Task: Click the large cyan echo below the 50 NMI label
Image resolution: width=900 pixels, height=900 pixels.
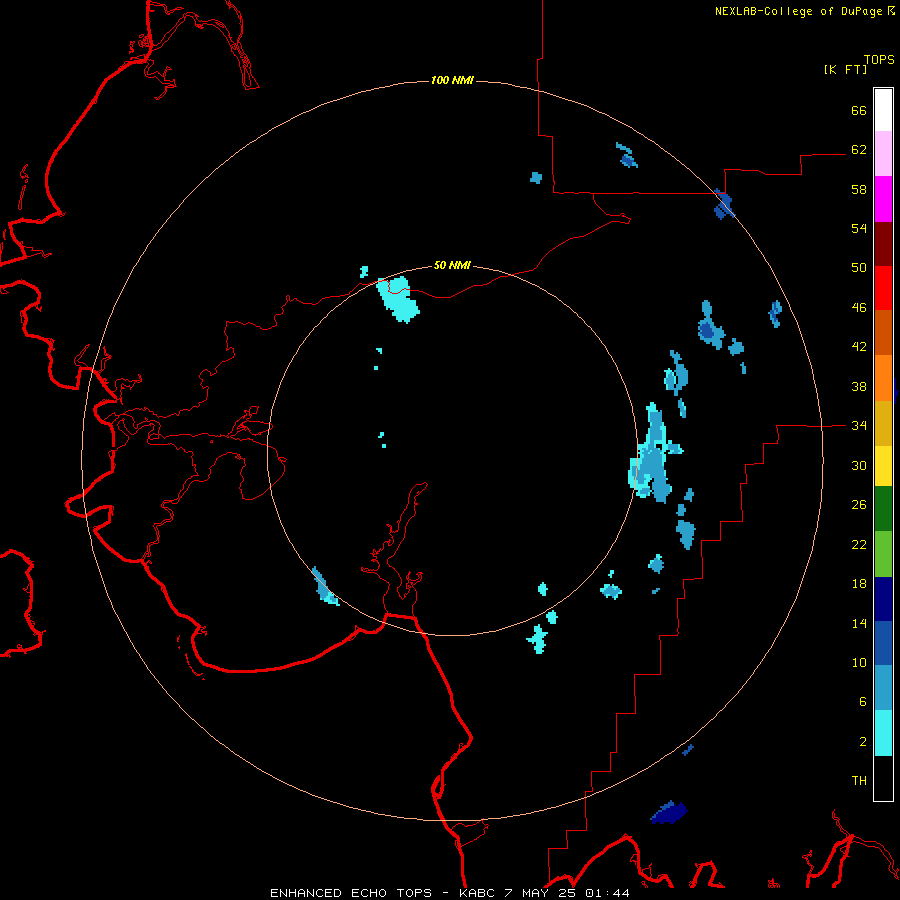Action: click(398, 299)
